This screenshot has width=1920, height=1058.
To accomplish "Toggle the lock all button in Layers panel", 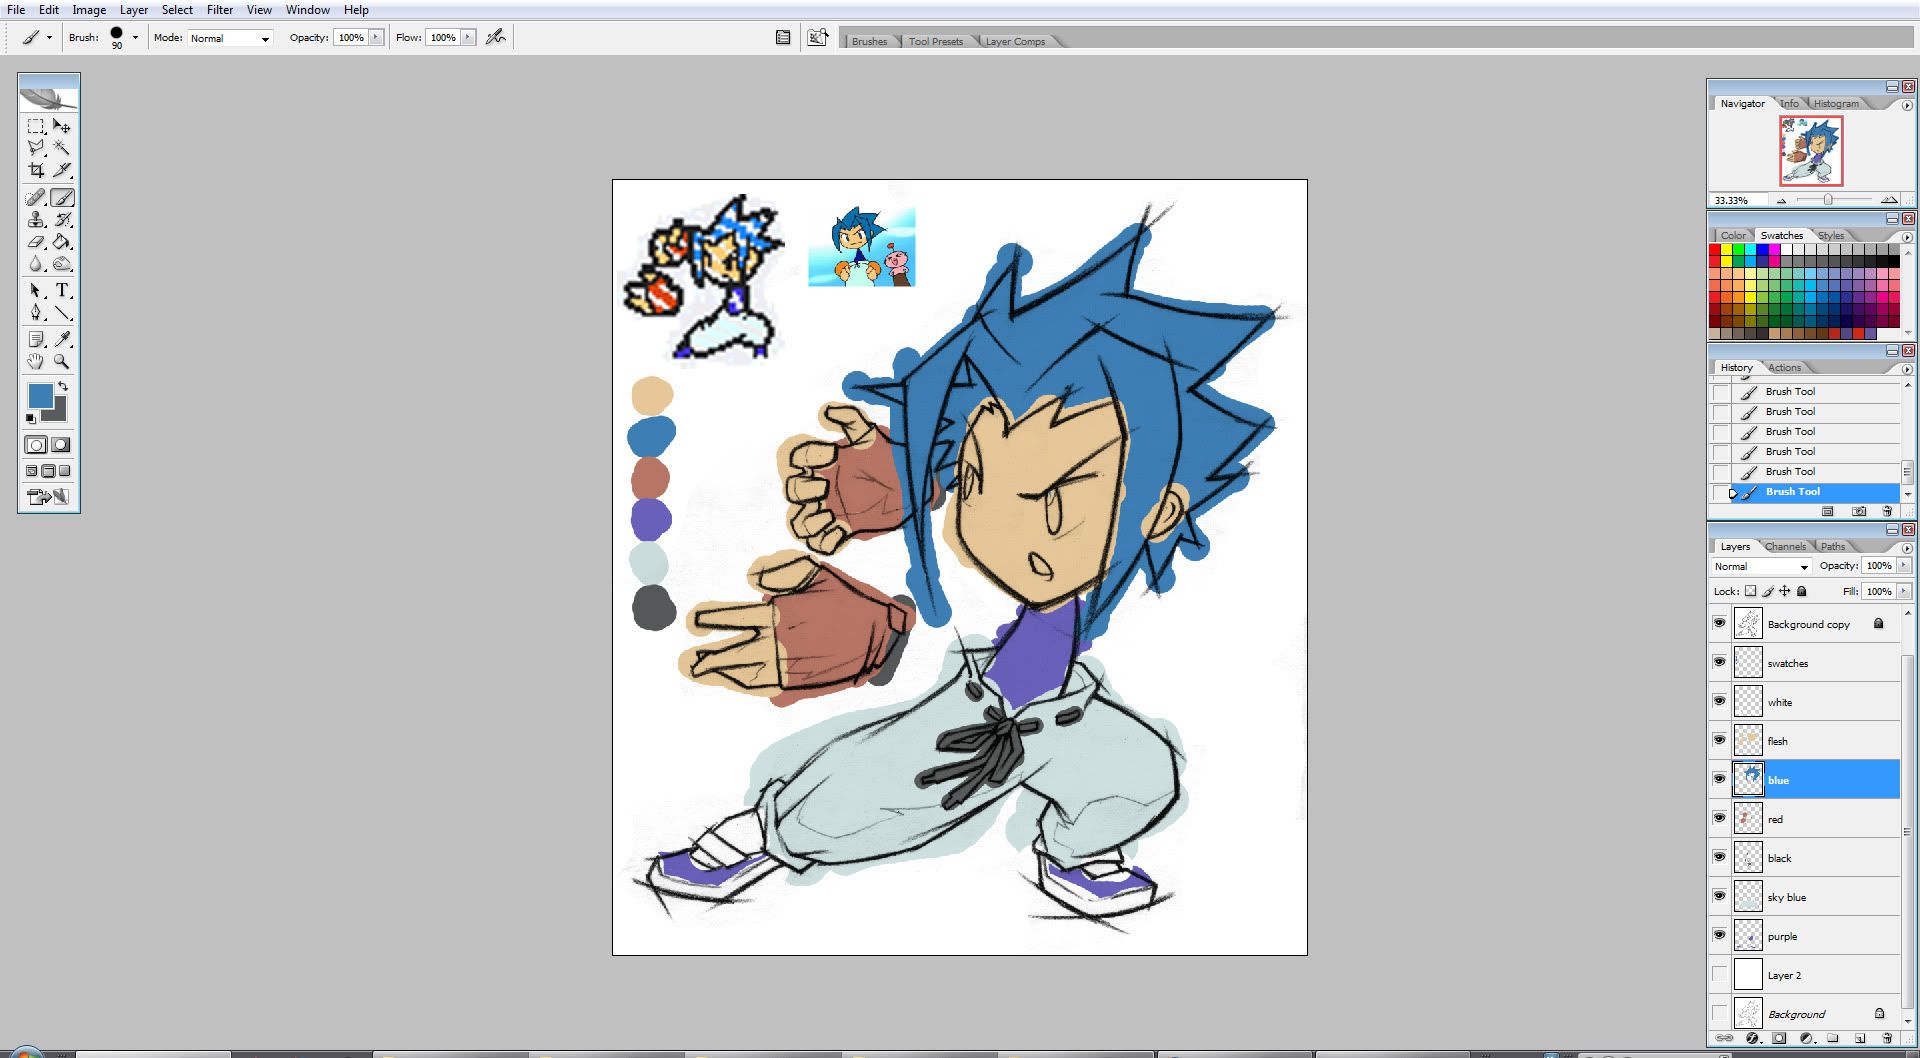I will [x=1803, y=591].
